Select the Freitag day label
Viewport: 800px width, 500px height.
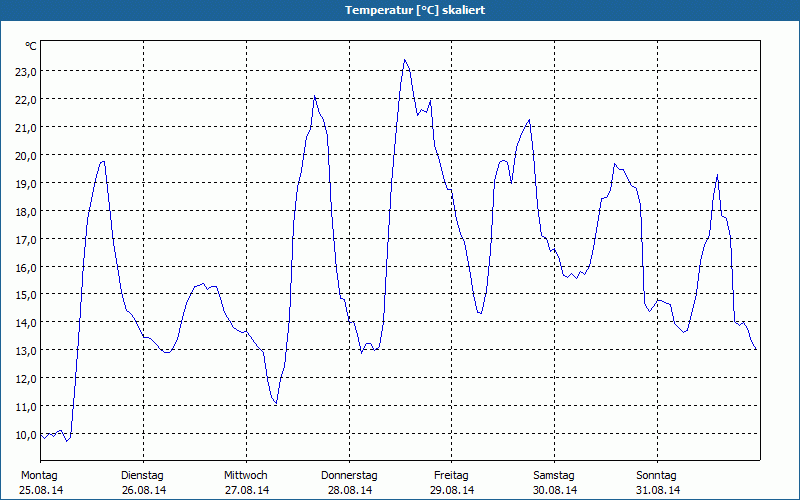452,475
